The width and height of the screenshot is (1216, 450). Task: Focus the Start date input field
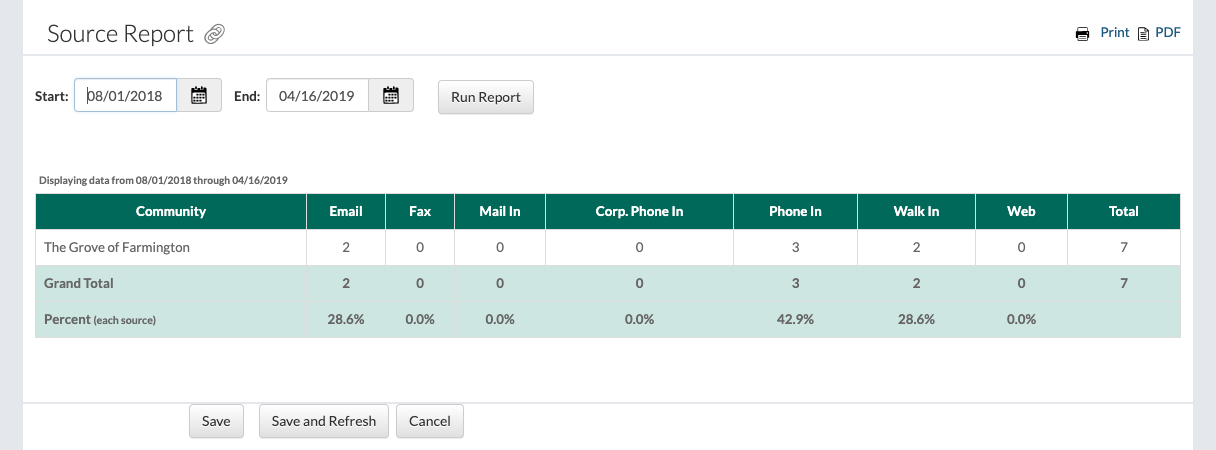(x=126, y=96)
